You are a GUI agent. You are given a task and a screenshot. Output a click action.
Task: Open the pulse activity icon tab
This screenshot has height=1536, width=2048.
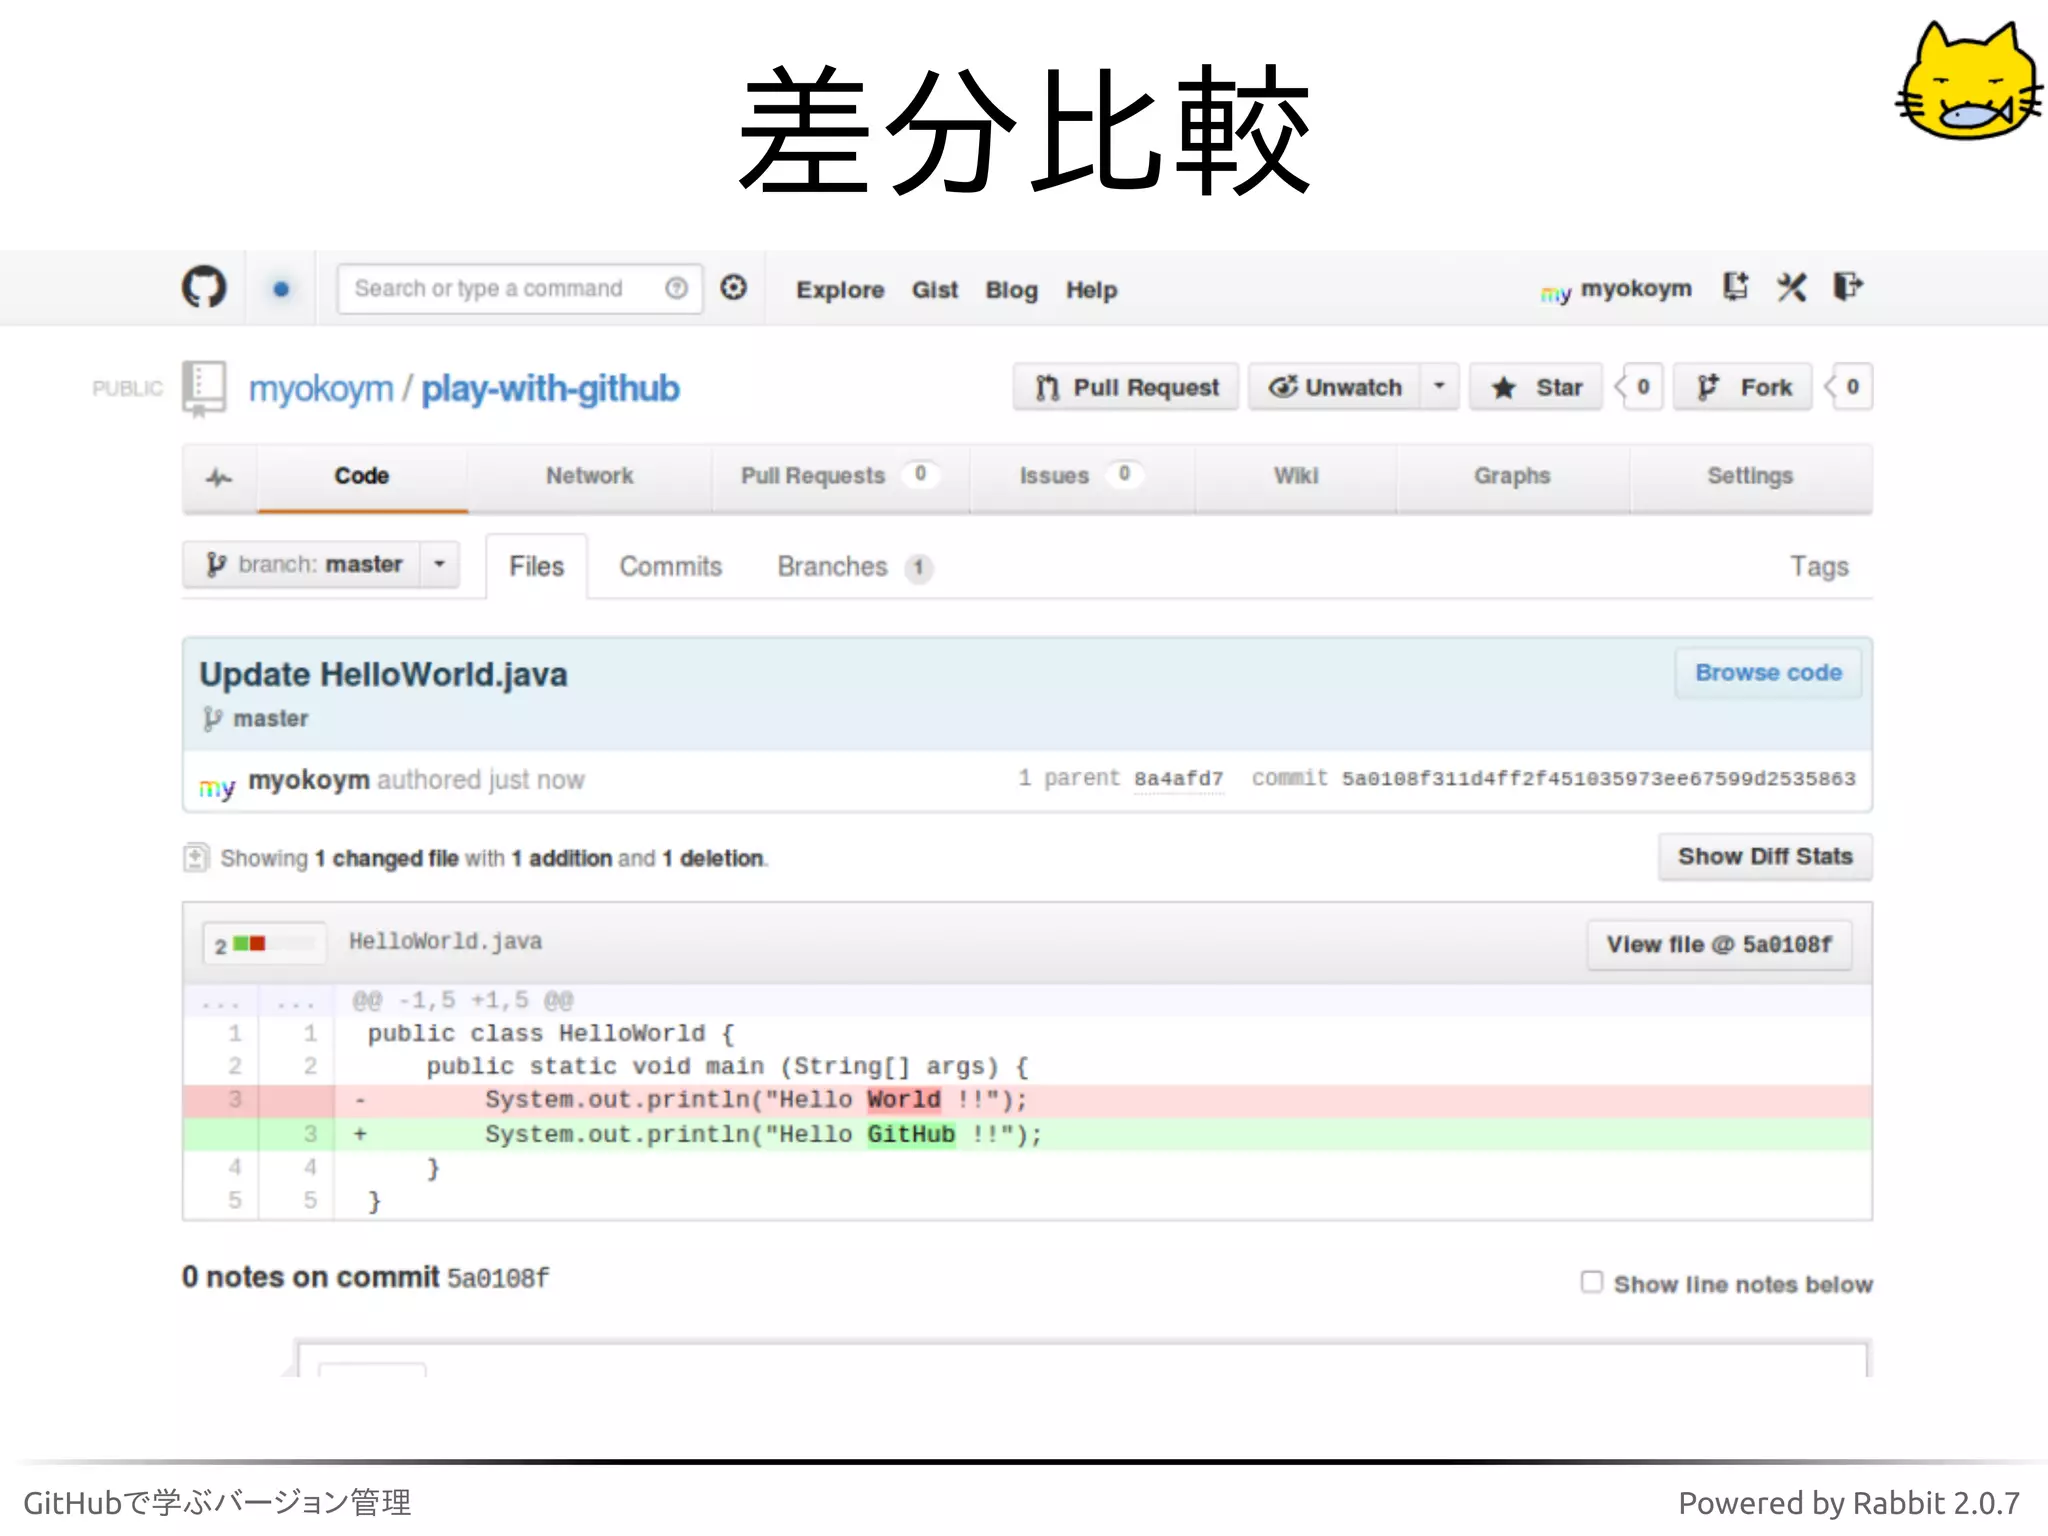(219, 477)
